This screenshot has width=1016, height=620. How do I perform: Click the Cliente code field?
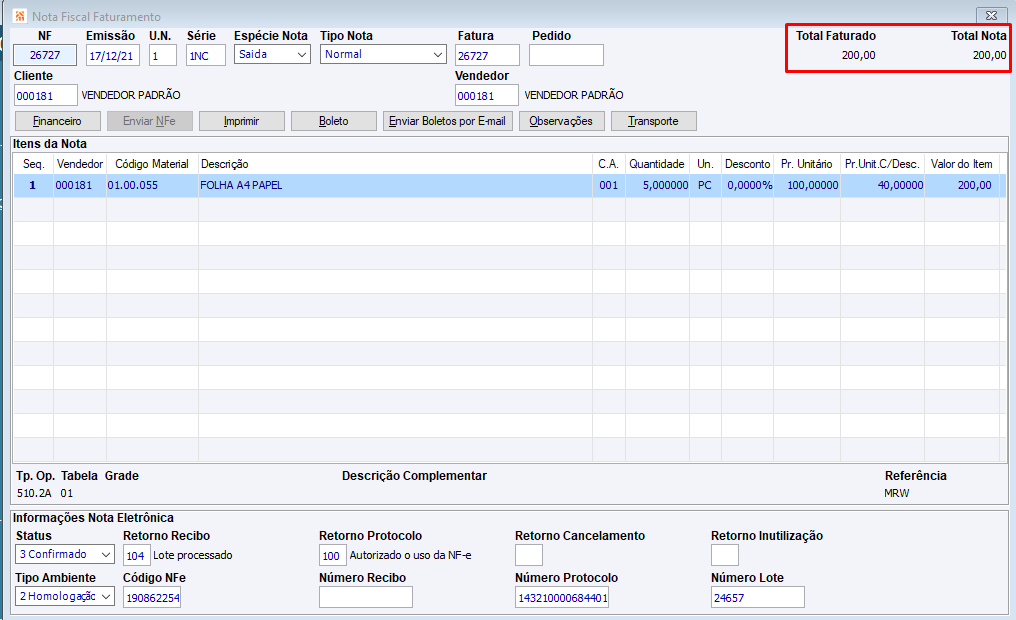[45, 95]
